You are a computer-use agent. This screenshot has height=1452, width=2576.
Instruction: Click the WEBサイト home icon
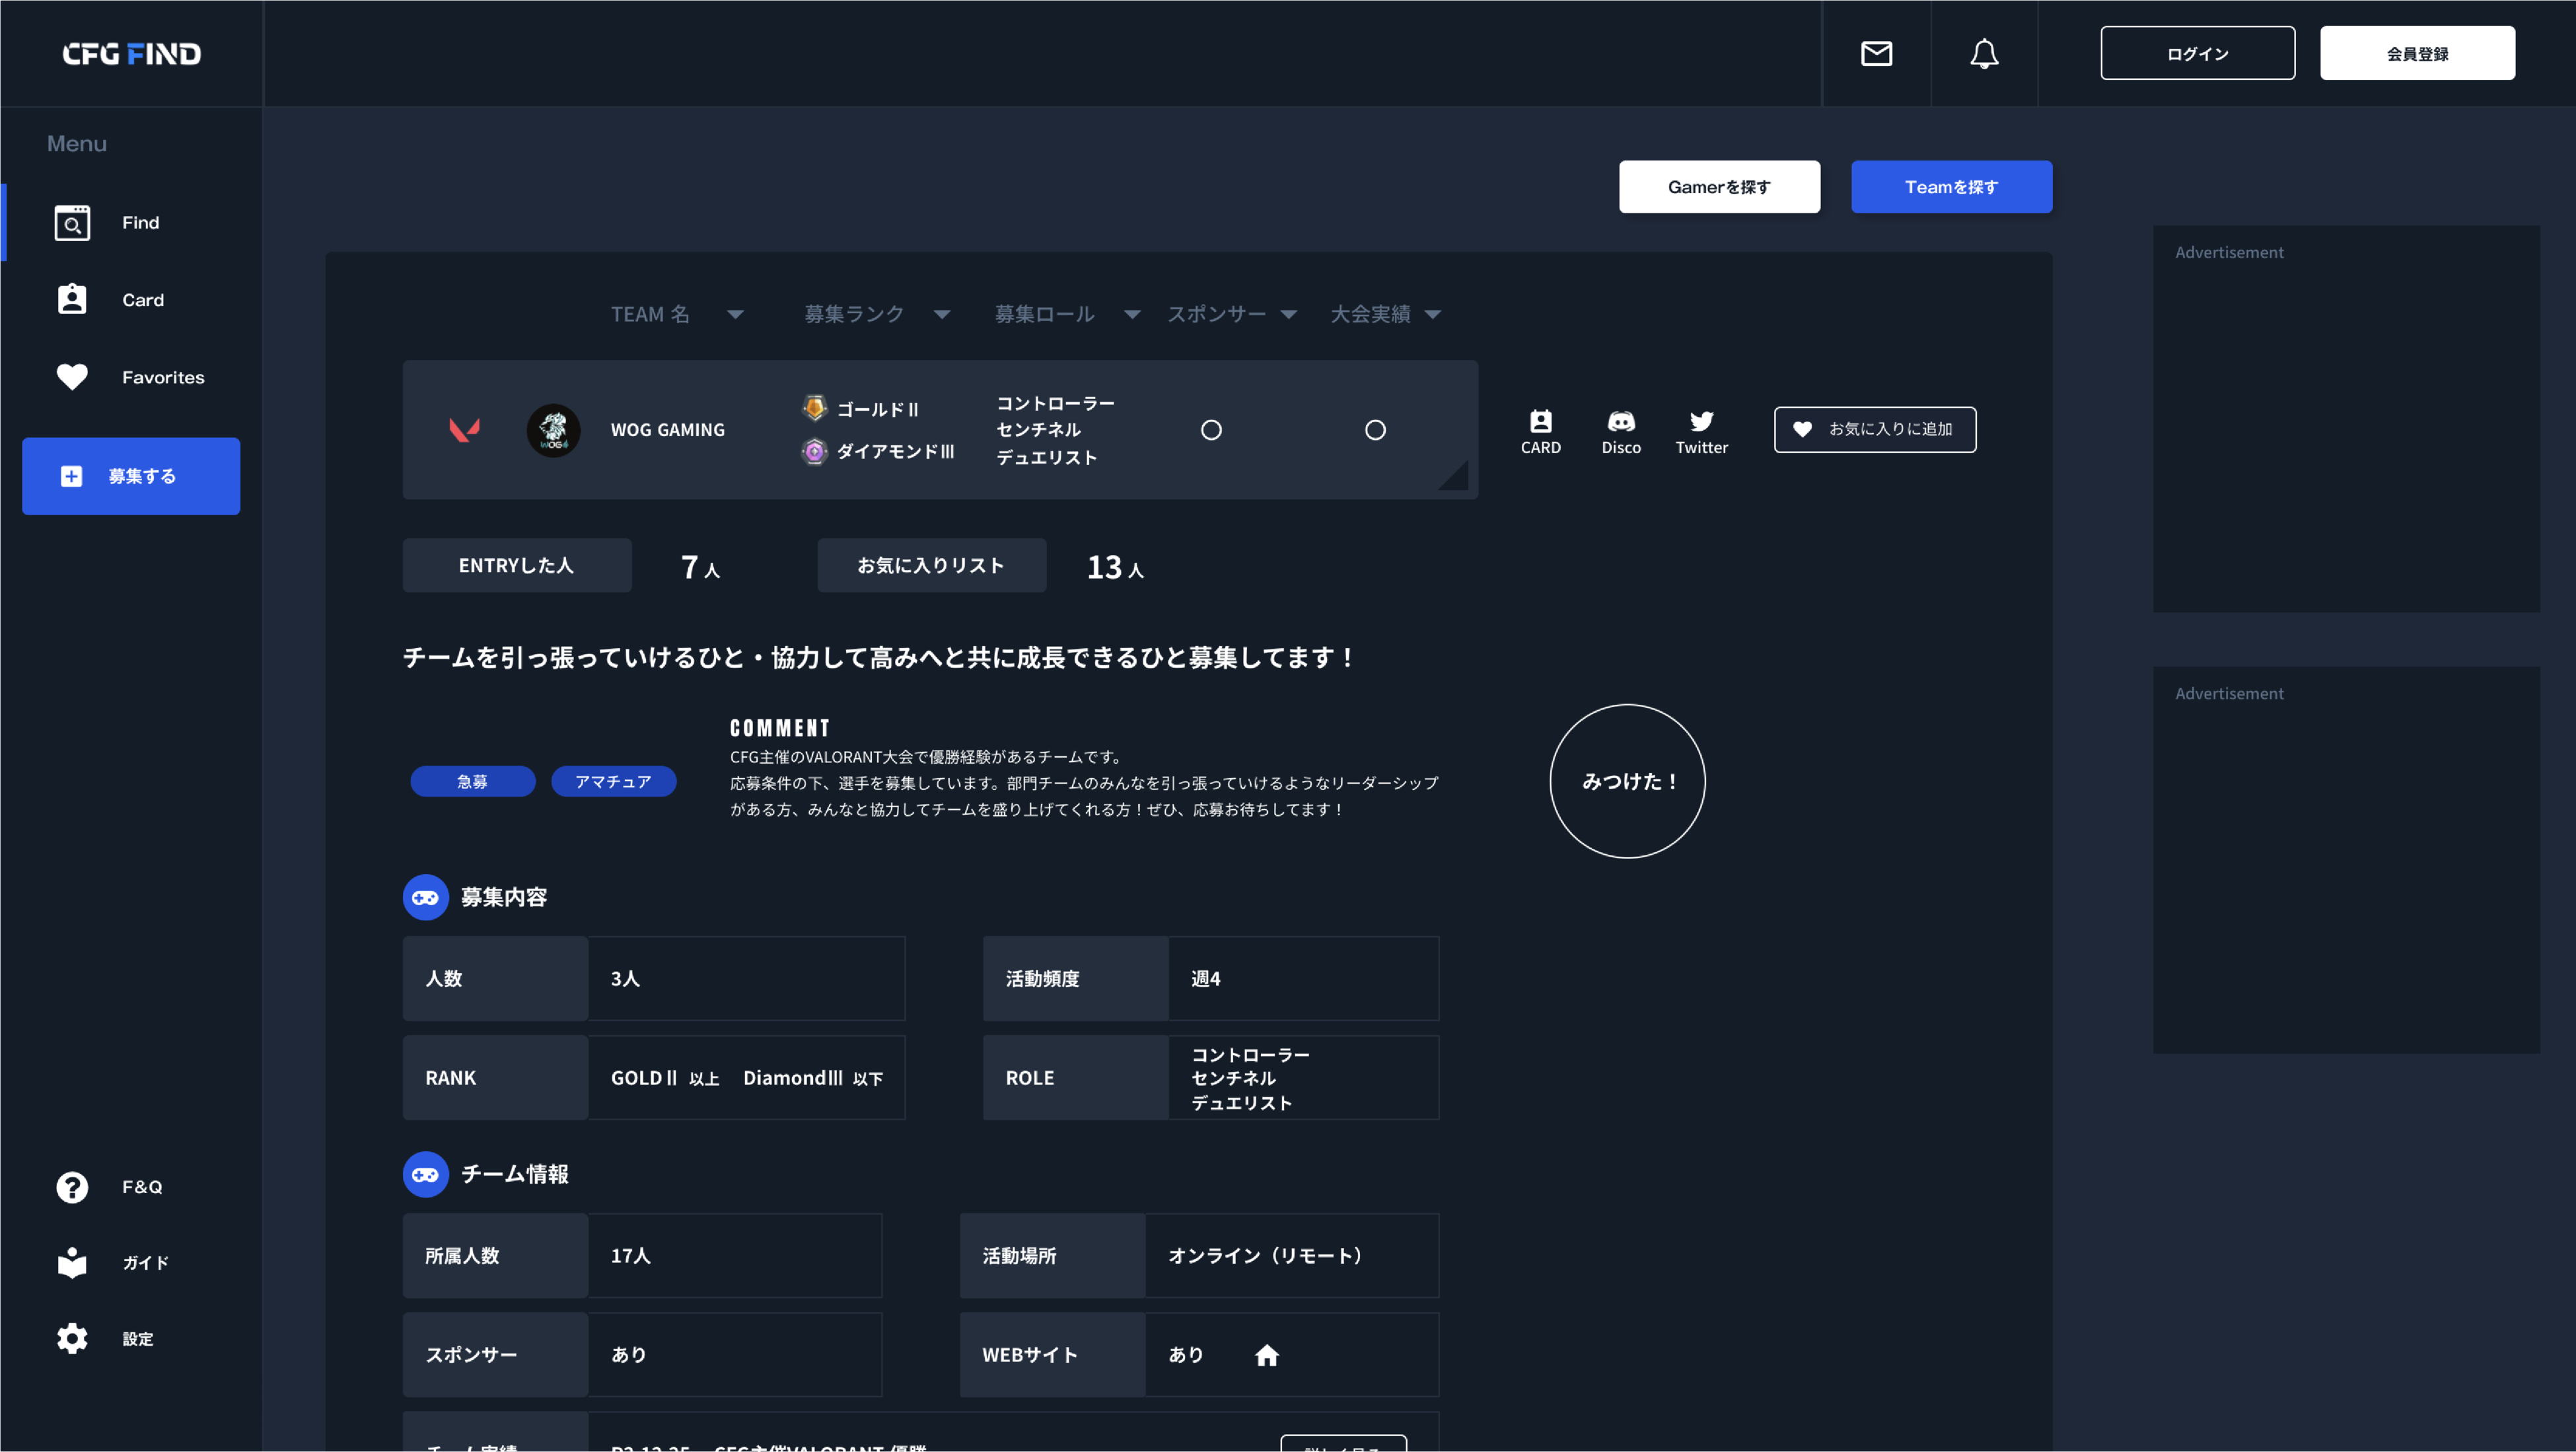click(x=1266, y=1355)
